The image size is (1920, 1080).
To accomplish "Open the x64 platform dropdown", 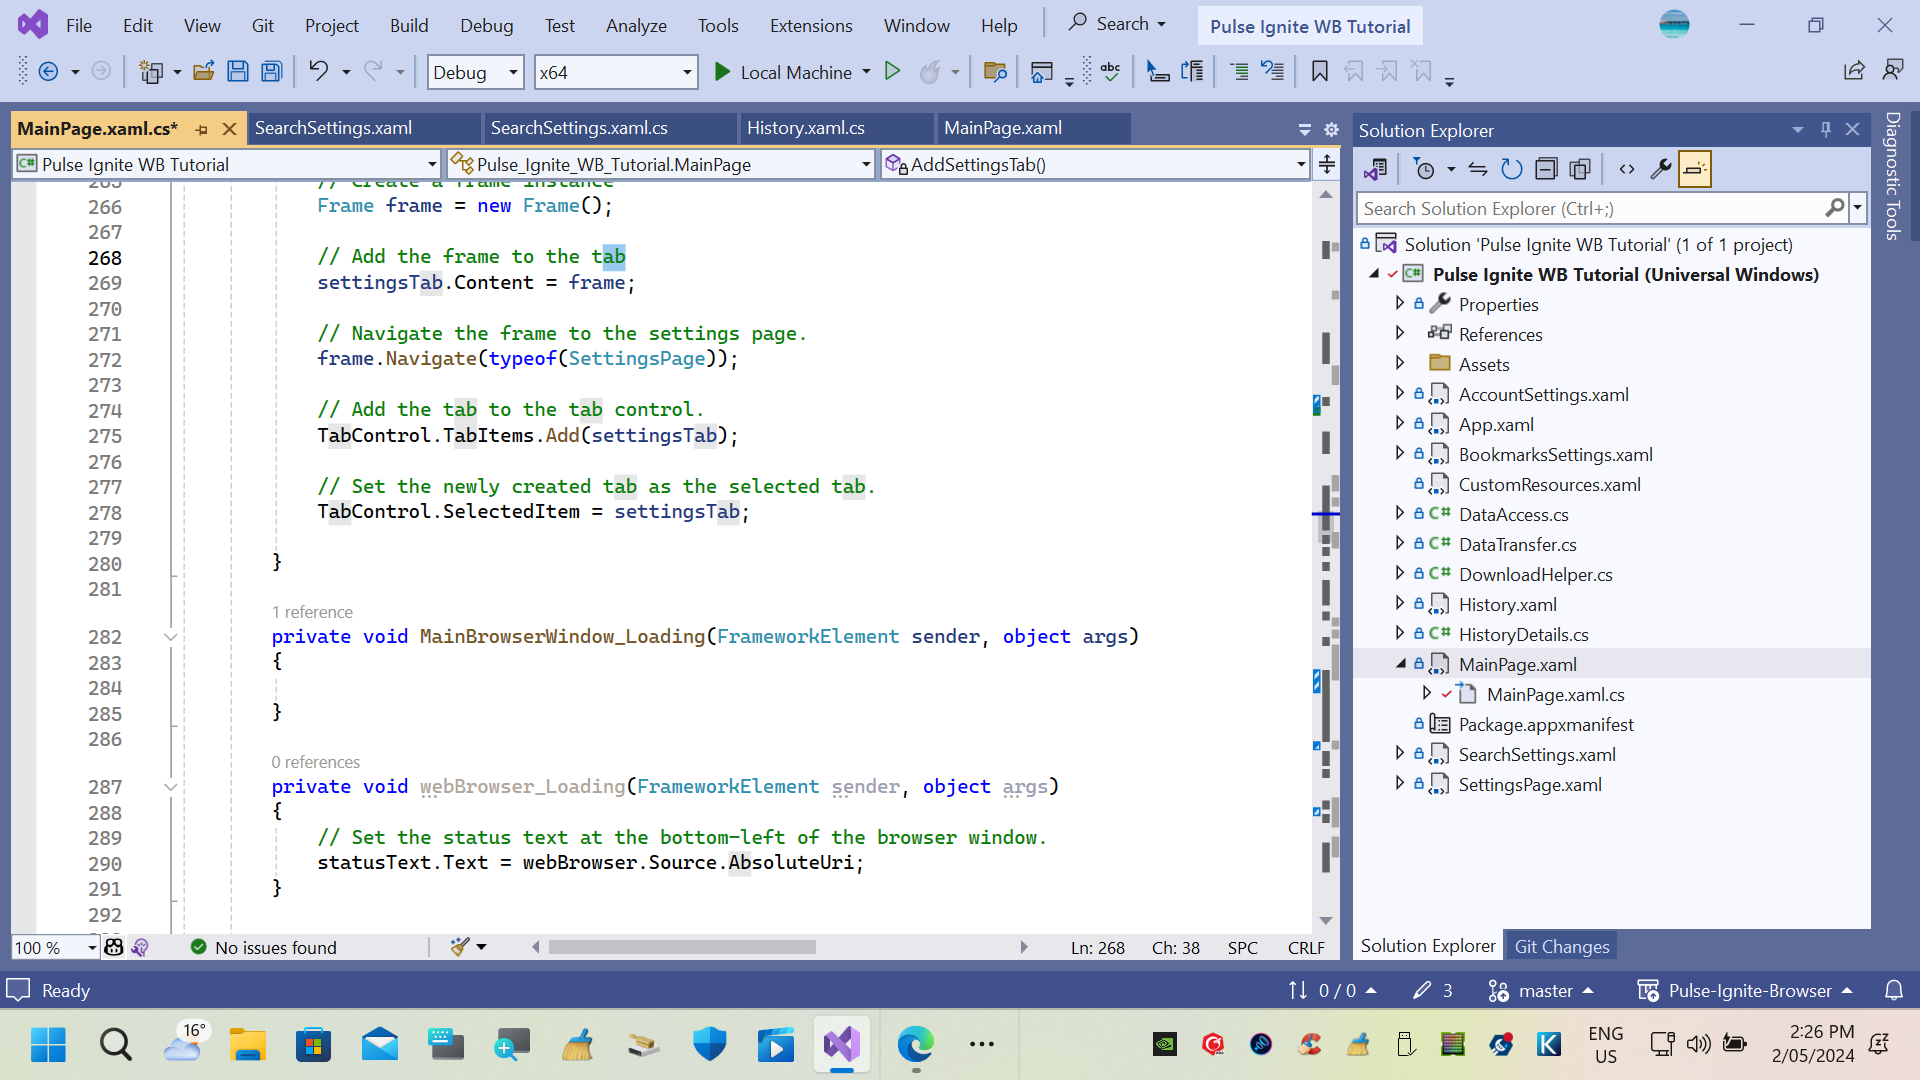I will pyautogui.click(x=687, y=72).
